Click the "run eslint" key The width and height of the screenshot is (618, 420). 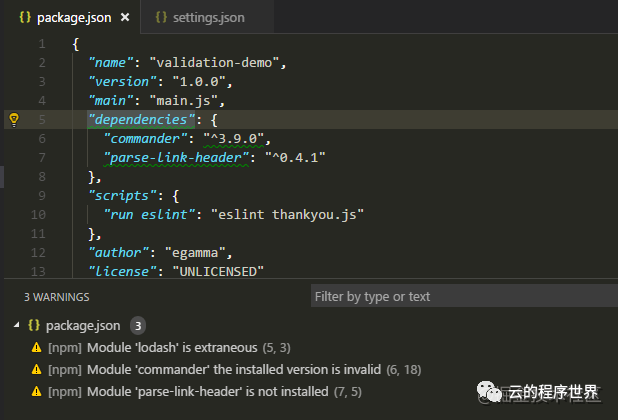(149, 215)
